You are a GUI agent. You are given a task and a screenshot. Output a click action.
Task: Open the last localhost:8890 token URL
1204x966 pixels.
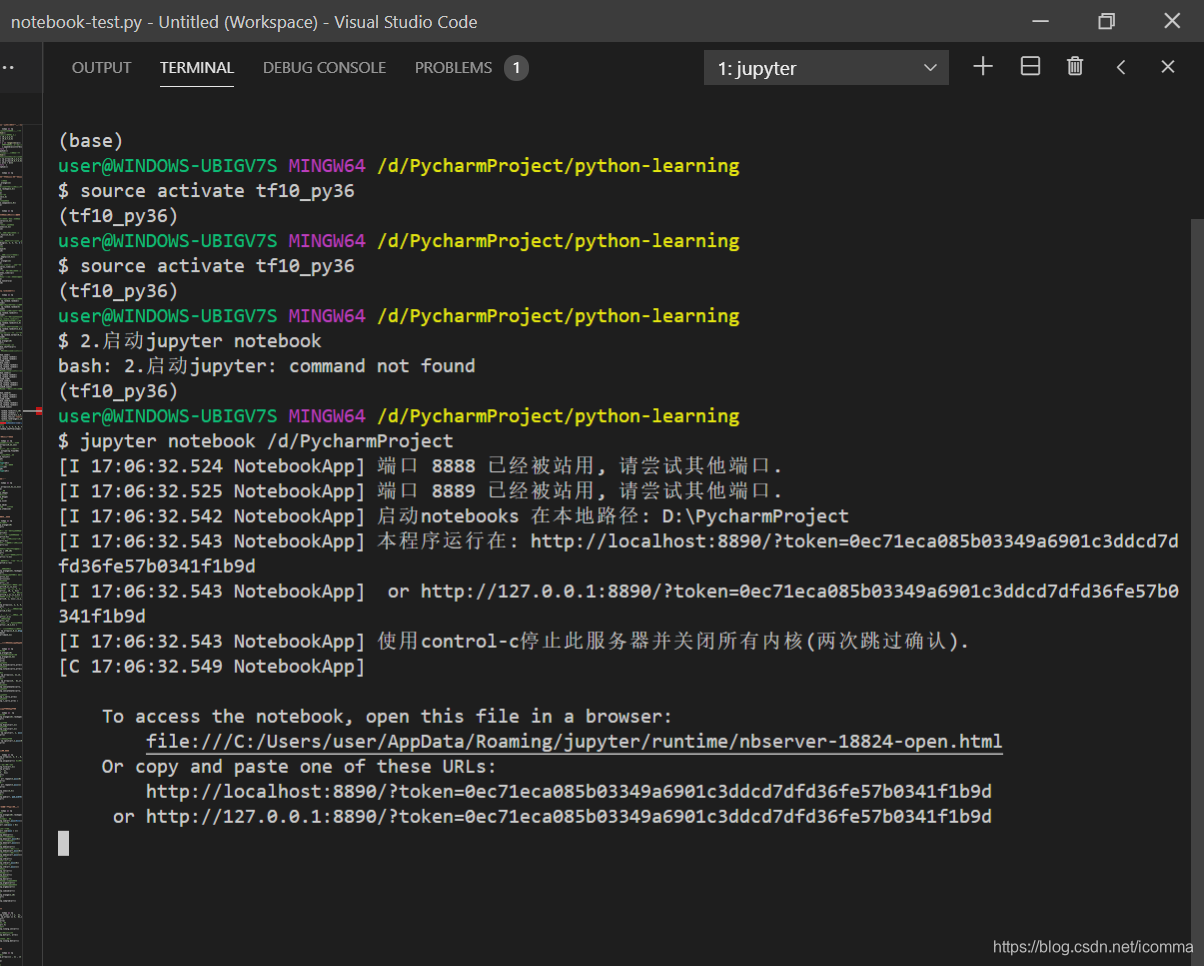pyautogui.click(x=568, y=792)
